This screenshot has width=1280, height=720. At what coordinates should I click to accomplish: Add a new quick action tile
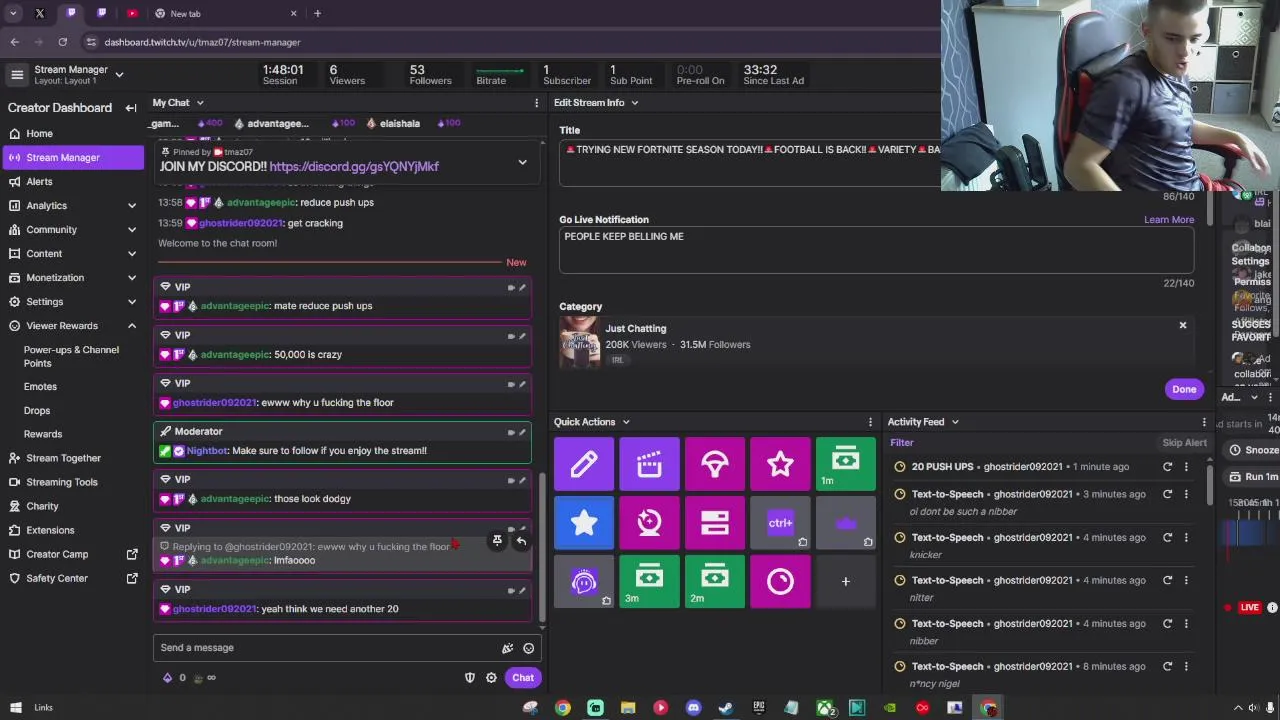846,581
